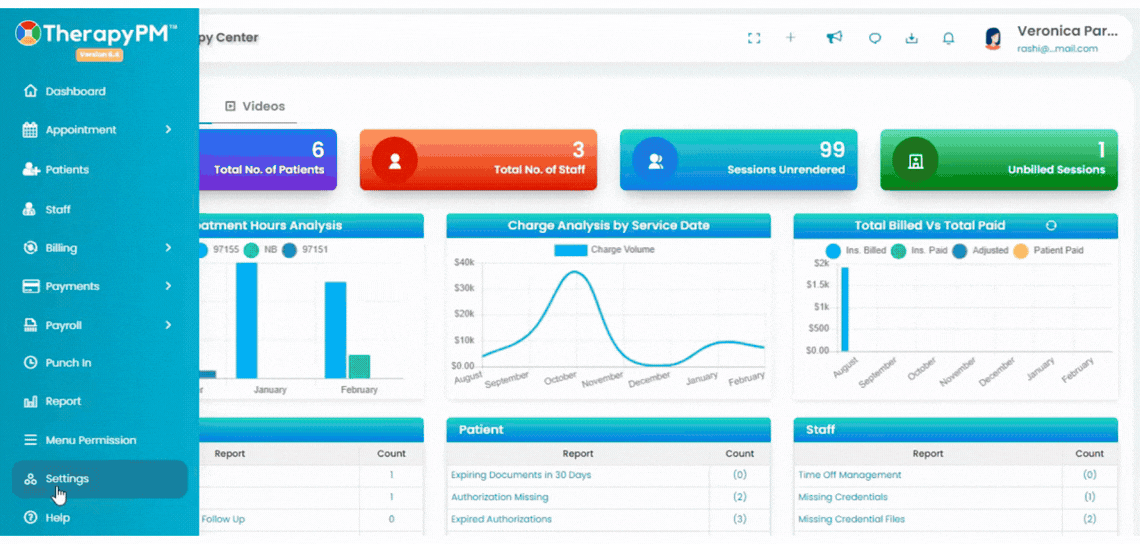Click the plus icon in the top bar
1140x544 pixels.
pyautogui.click(x=790, y=38)
